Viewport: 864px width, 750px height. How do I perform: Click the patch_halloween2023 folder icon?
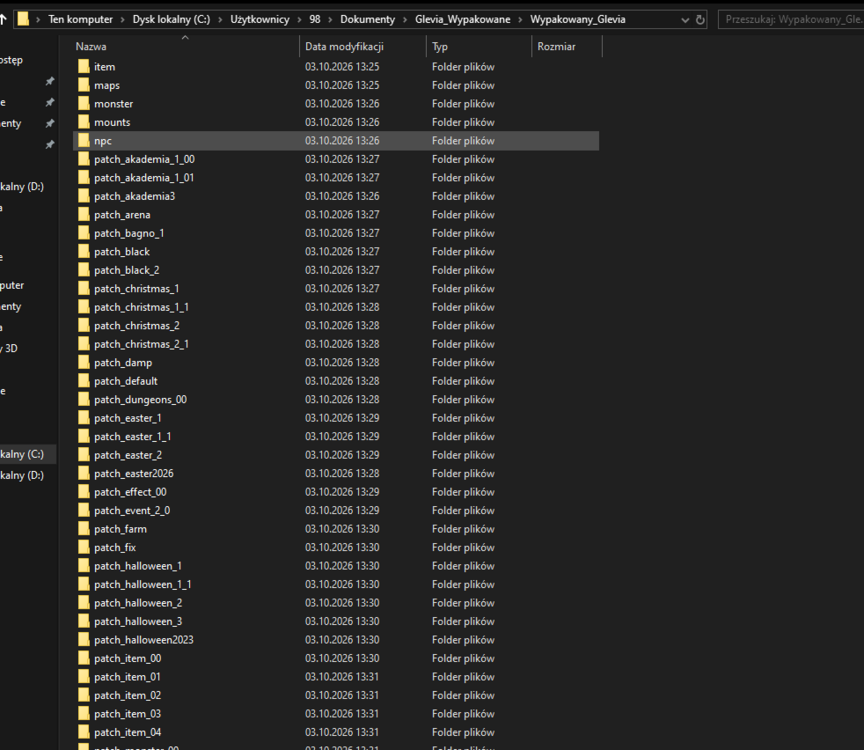point(84,640)
